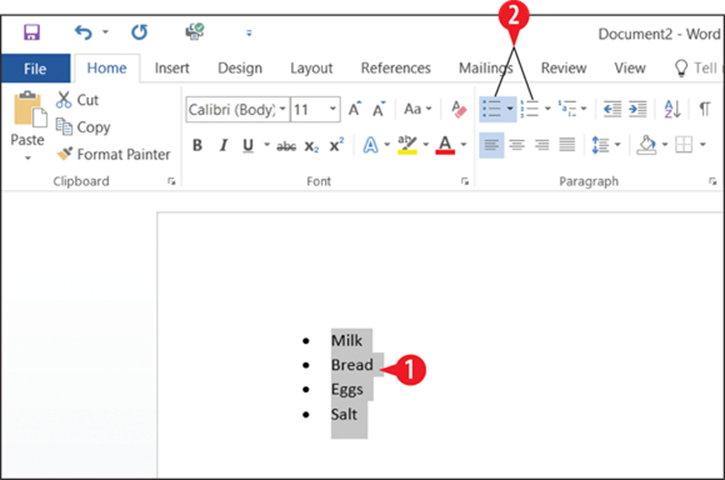Screen dimensions: 725x480
Task: Save the document with the floppy icon
Action: 32,32
